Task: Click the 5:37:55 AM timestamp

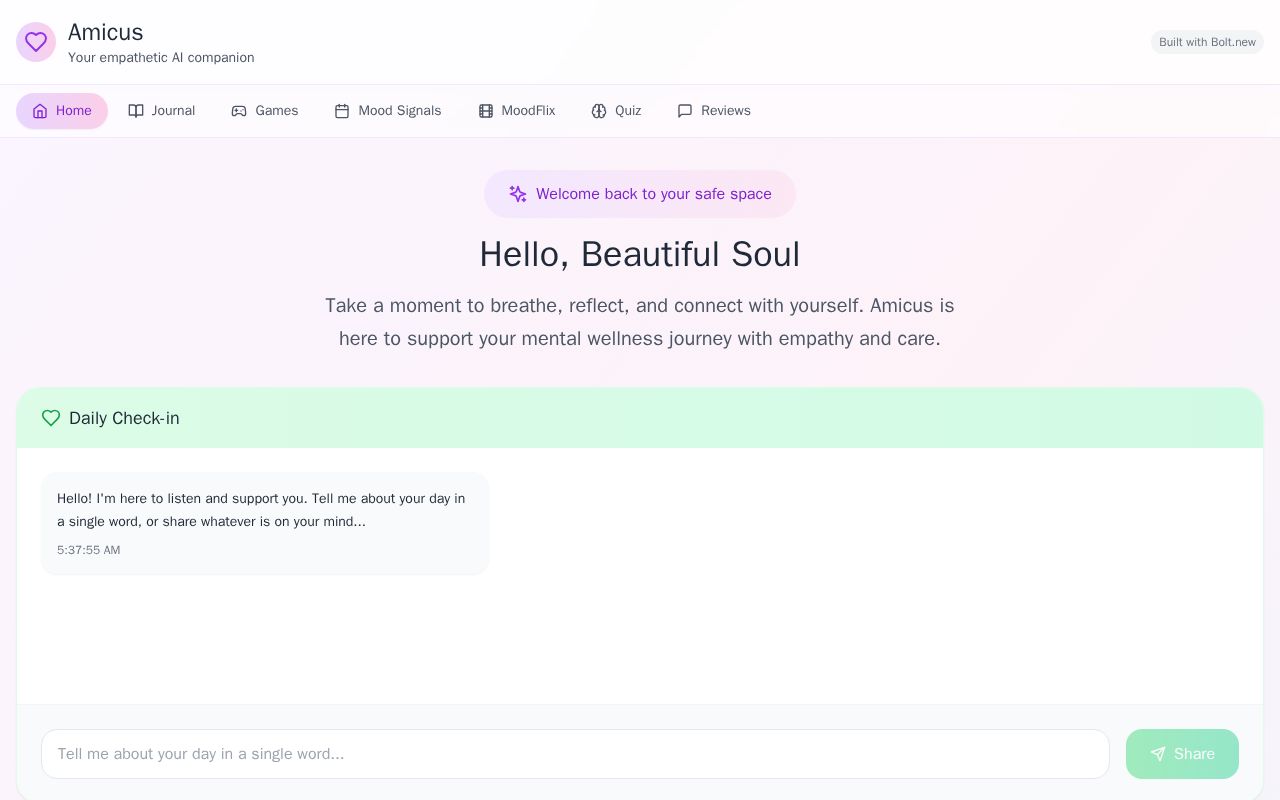Action: pyautogui.click(x=88, y=550)
